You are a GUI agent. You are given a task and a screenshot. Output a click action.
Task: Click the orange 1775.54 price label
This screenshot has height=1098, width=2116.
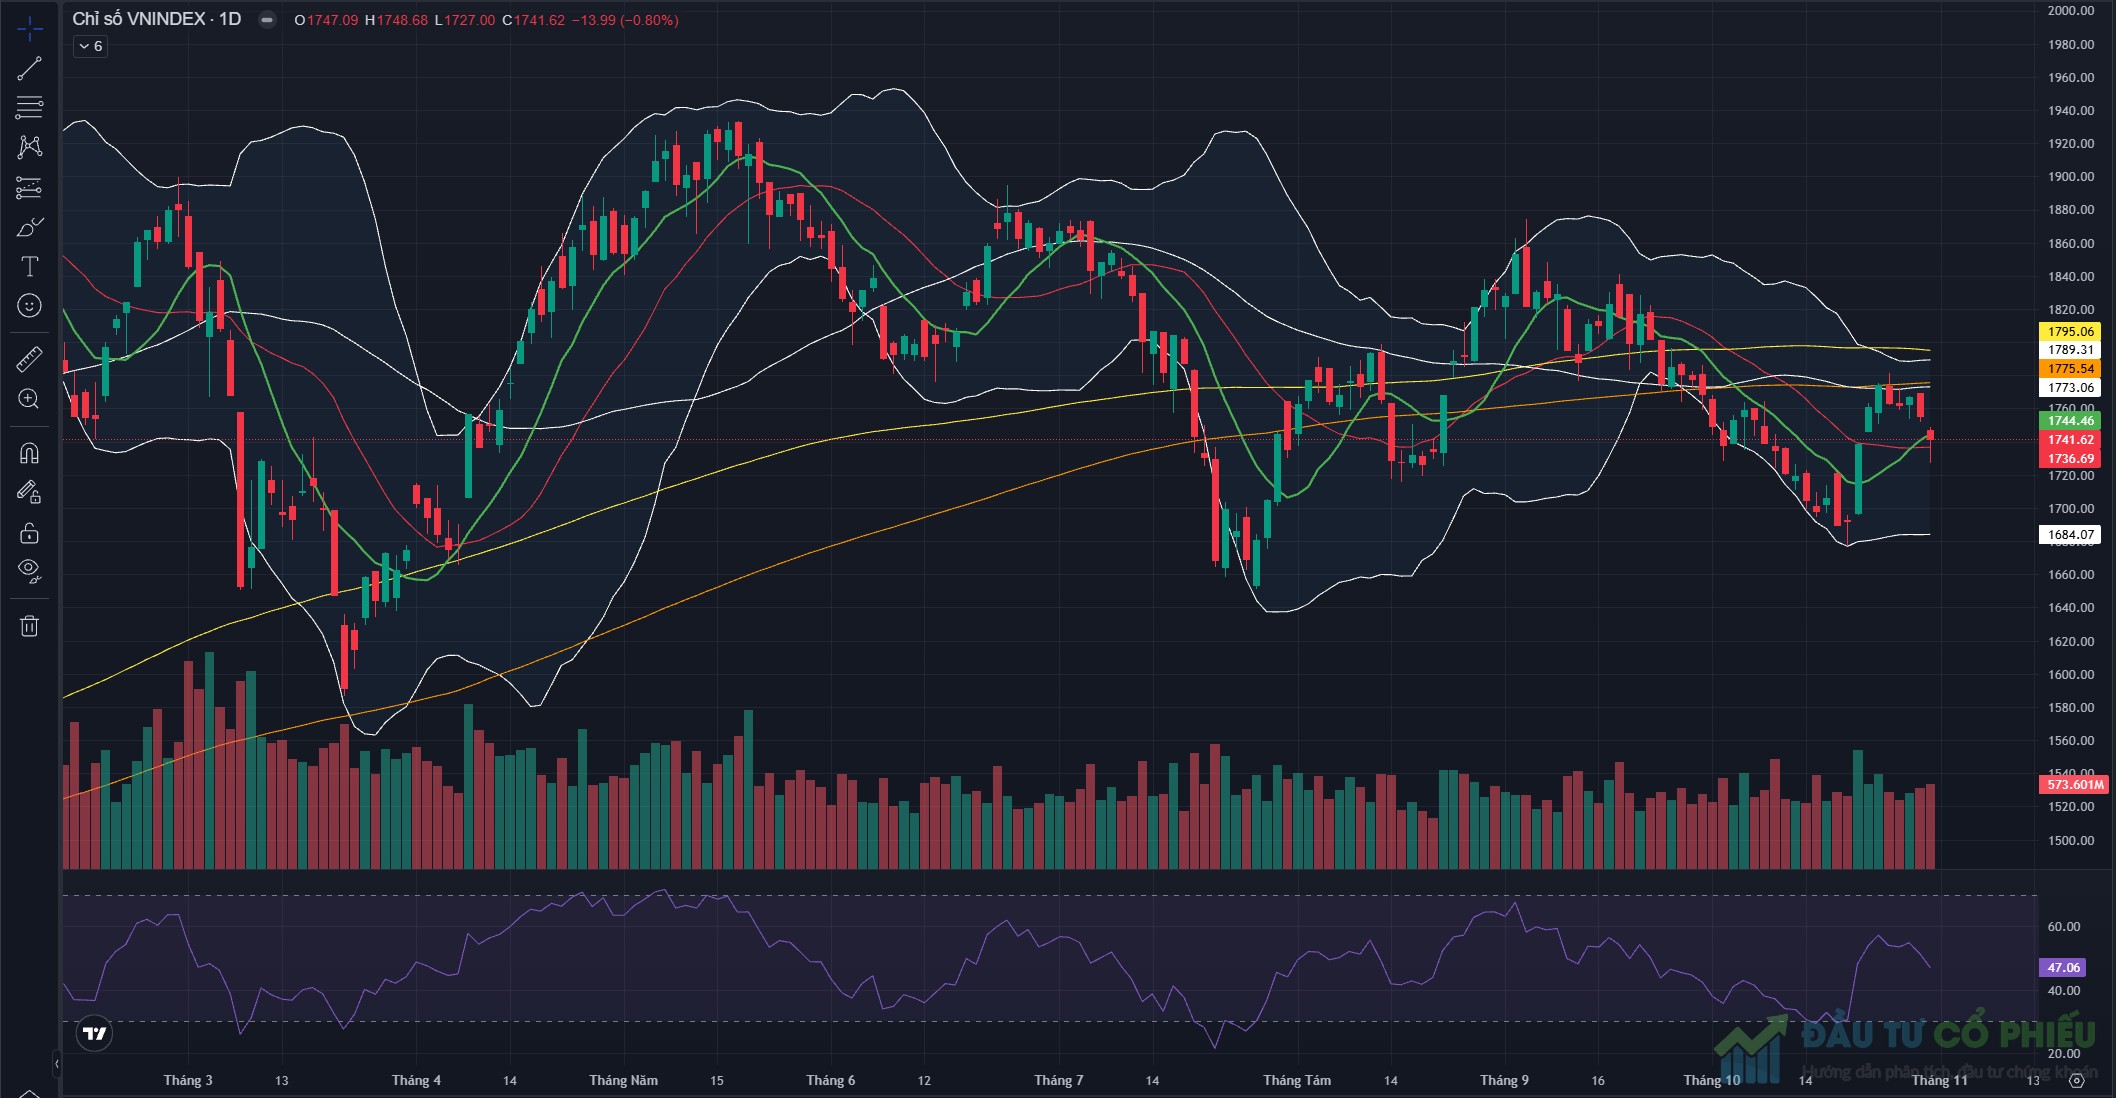(x=2070, y=369)
